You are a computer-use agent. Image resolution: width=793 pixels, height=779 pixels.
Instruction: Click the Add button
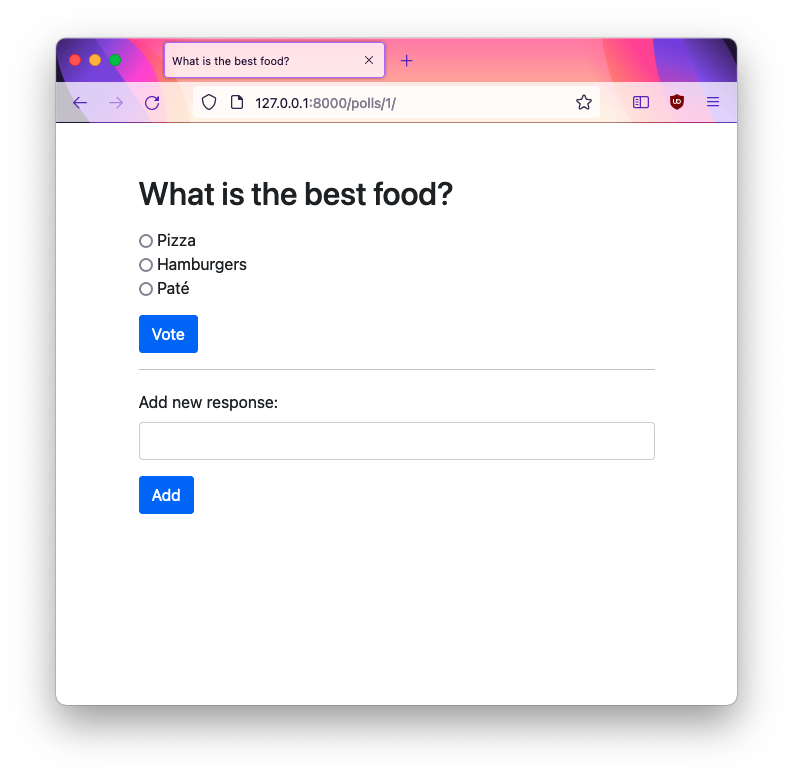pyautogui.click(x=166, y=495)
